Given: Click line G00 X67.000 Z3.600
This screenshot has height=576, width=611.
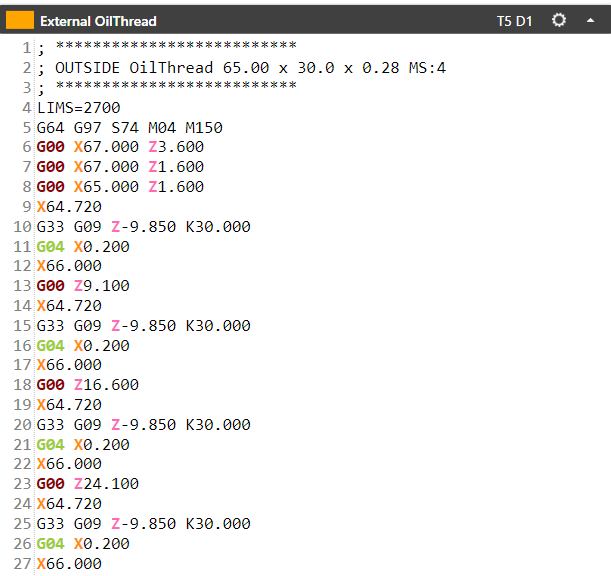Looking at the screenshot, I should [120, 147].
